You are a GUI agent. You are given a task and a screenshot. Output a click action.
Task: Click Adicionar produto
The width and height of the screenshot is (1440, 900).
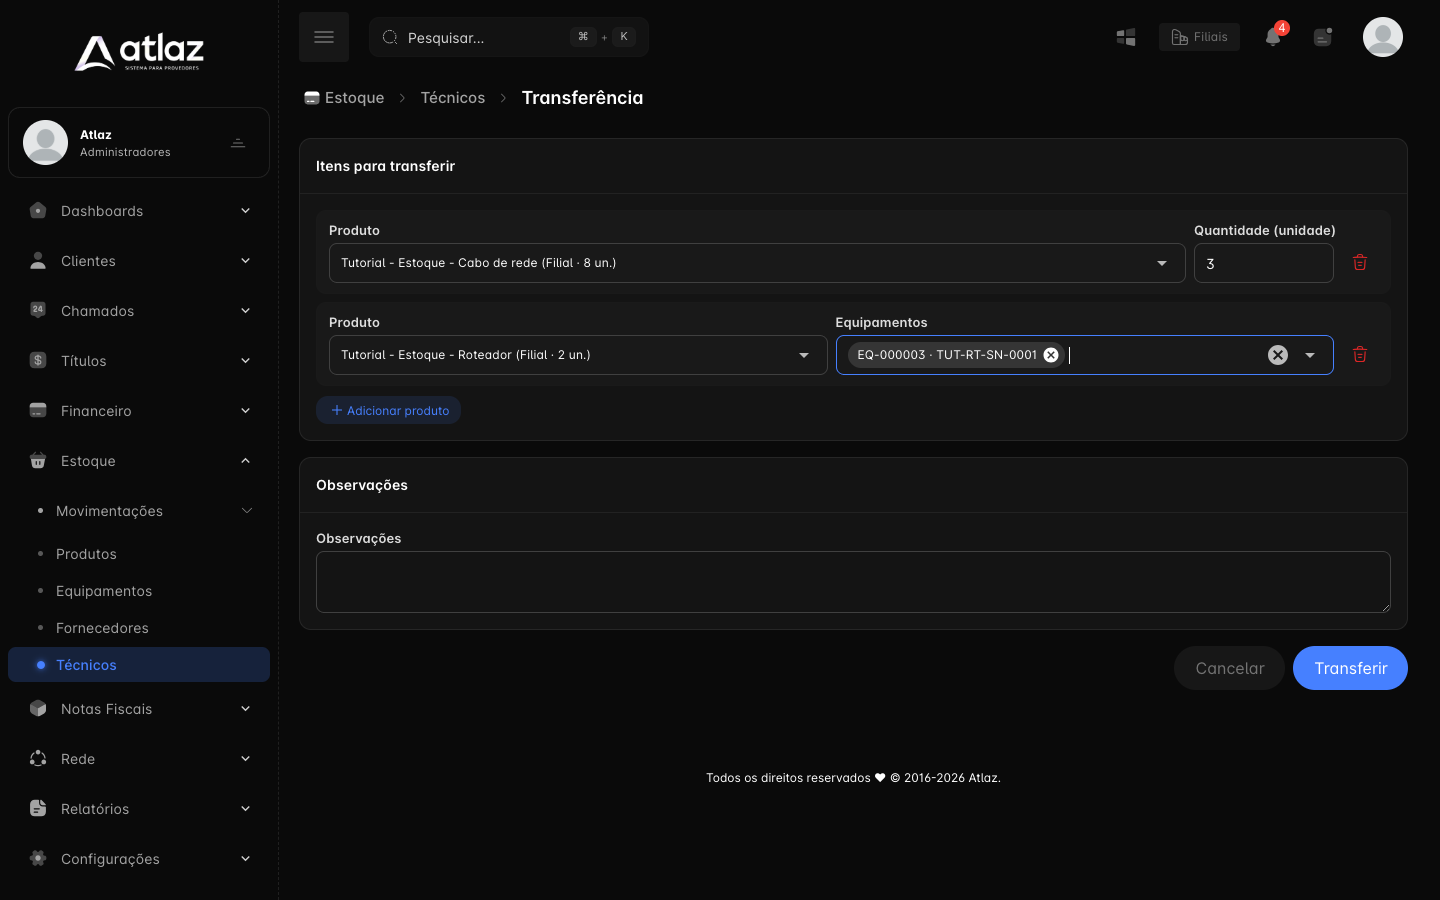388,410
